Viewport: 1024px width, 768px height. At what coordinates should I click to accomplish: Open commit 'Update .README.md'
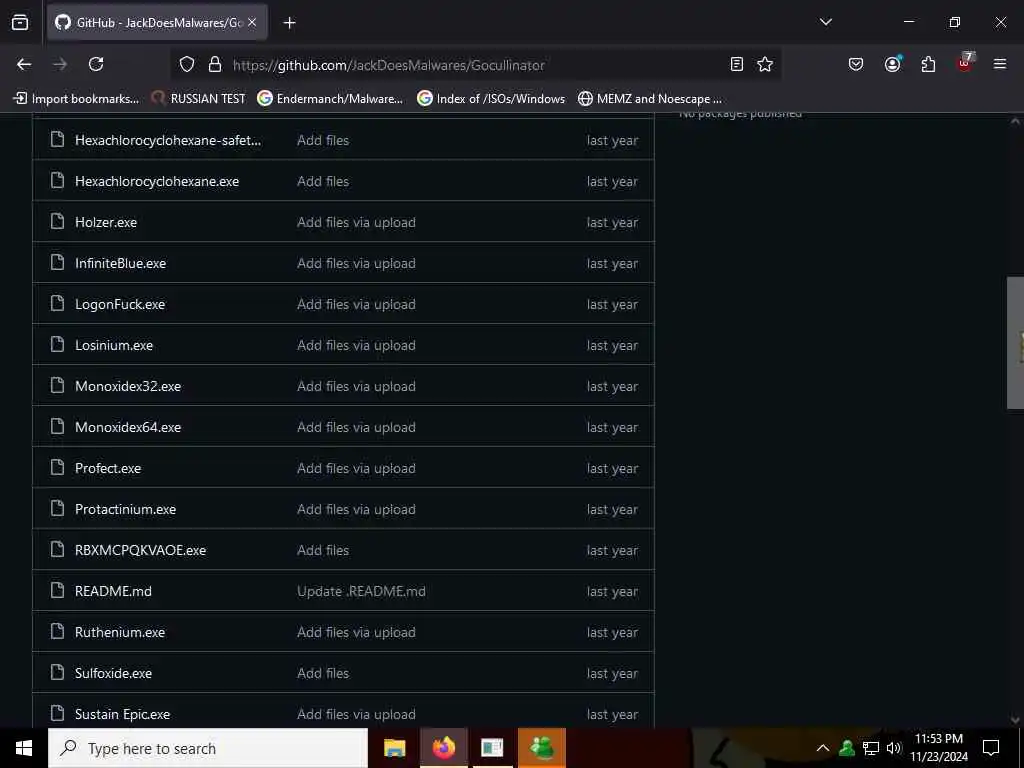click(x=361, y=592)
